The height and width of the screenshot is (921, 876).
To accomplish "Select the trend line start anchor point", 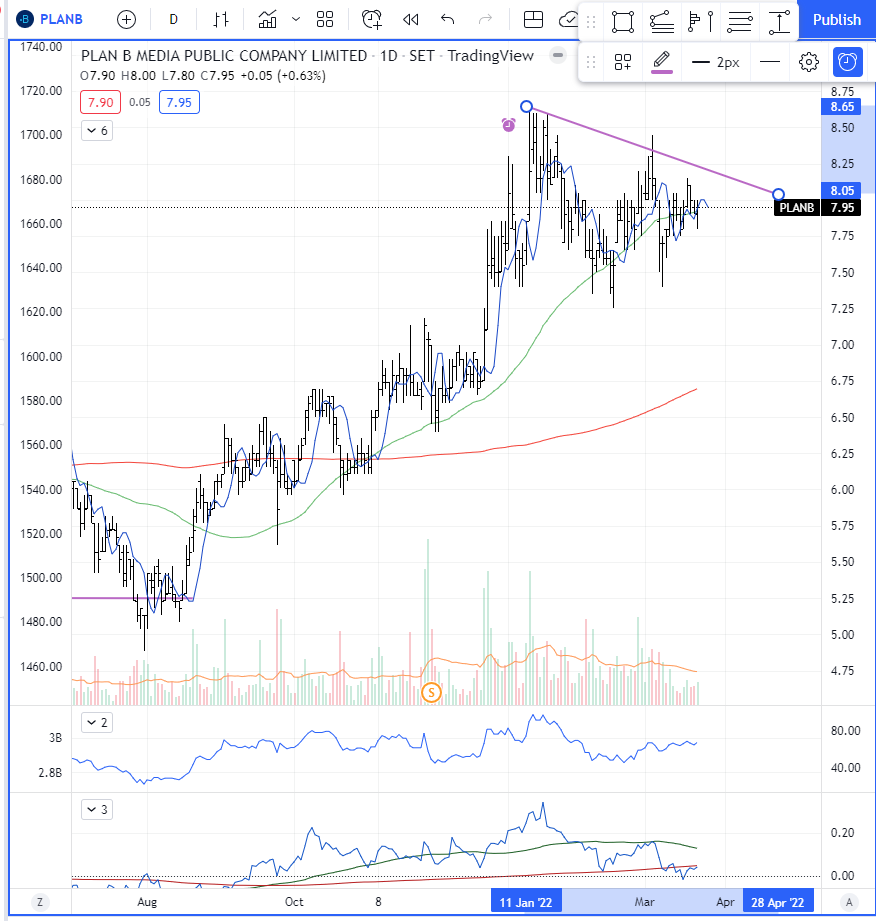I will (x=526, y=106).
